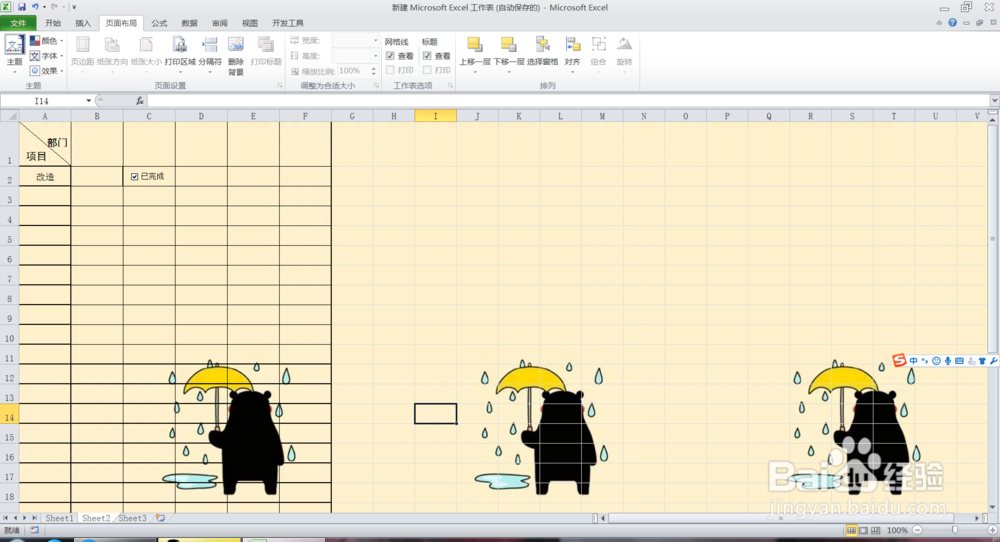
Task: Click the macro record icon in status bar
Action: click(x=34, y=530)
